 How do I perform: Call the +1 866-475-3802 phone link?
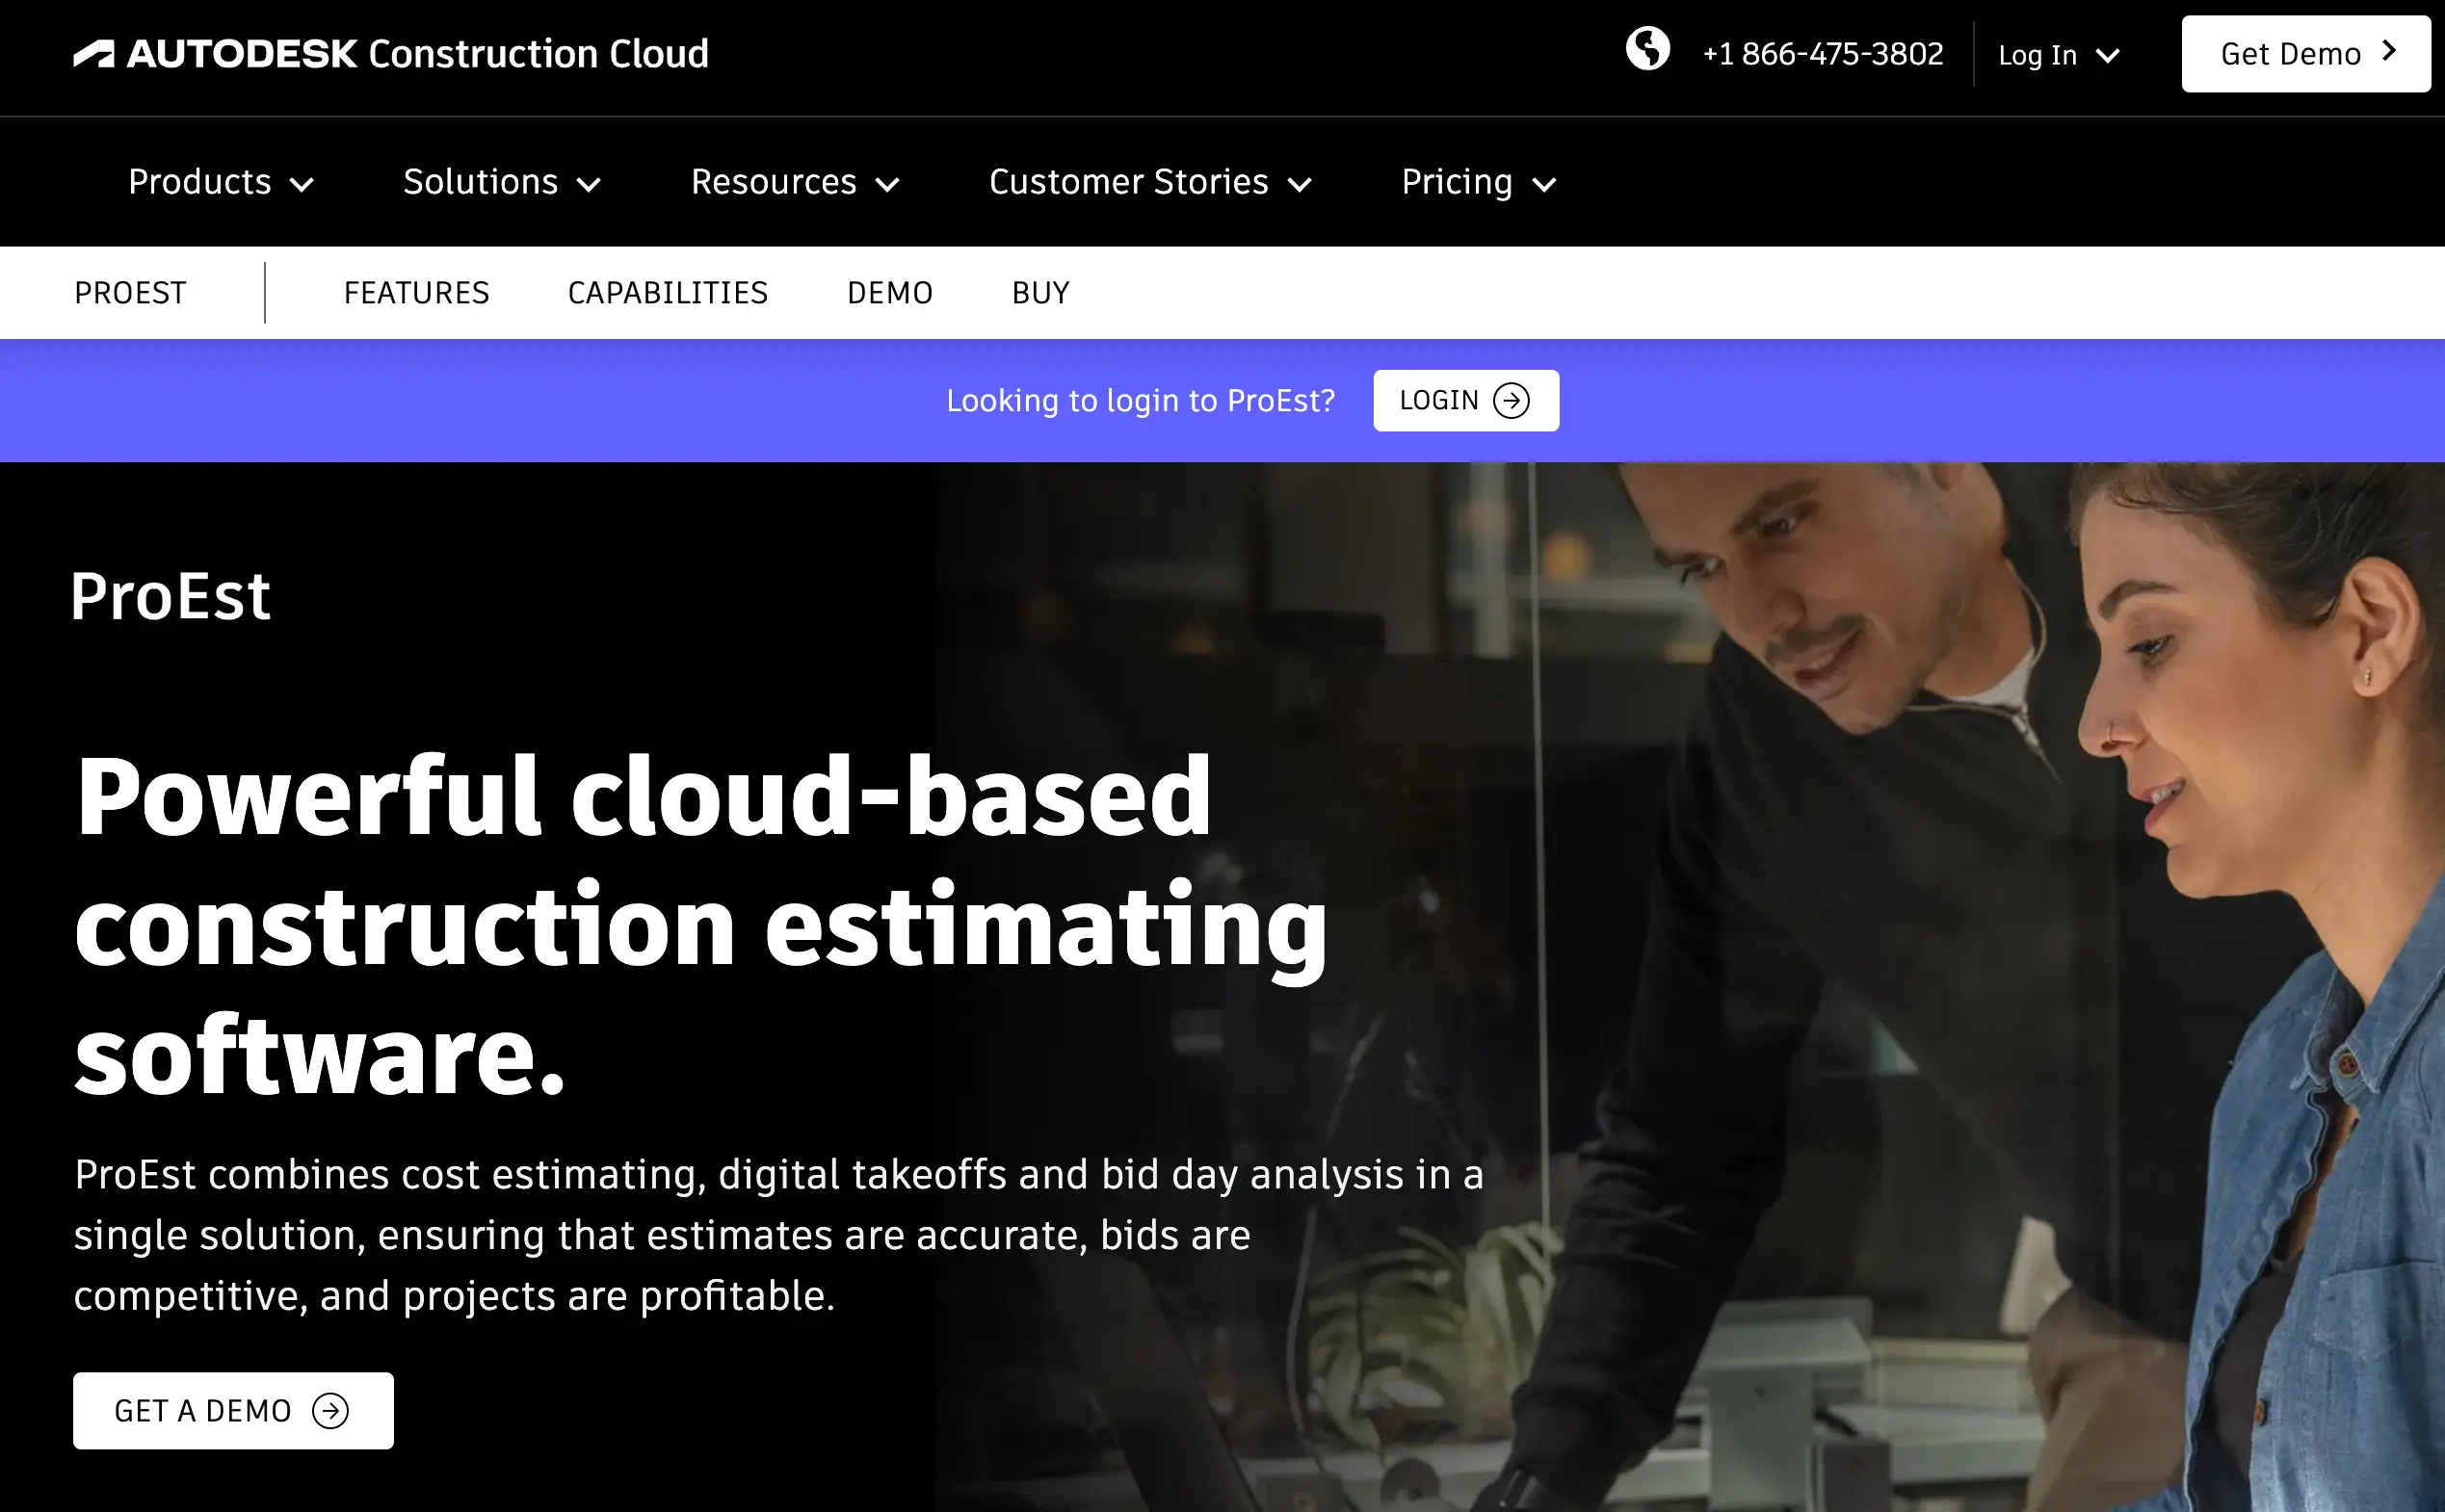(1822, 54)
